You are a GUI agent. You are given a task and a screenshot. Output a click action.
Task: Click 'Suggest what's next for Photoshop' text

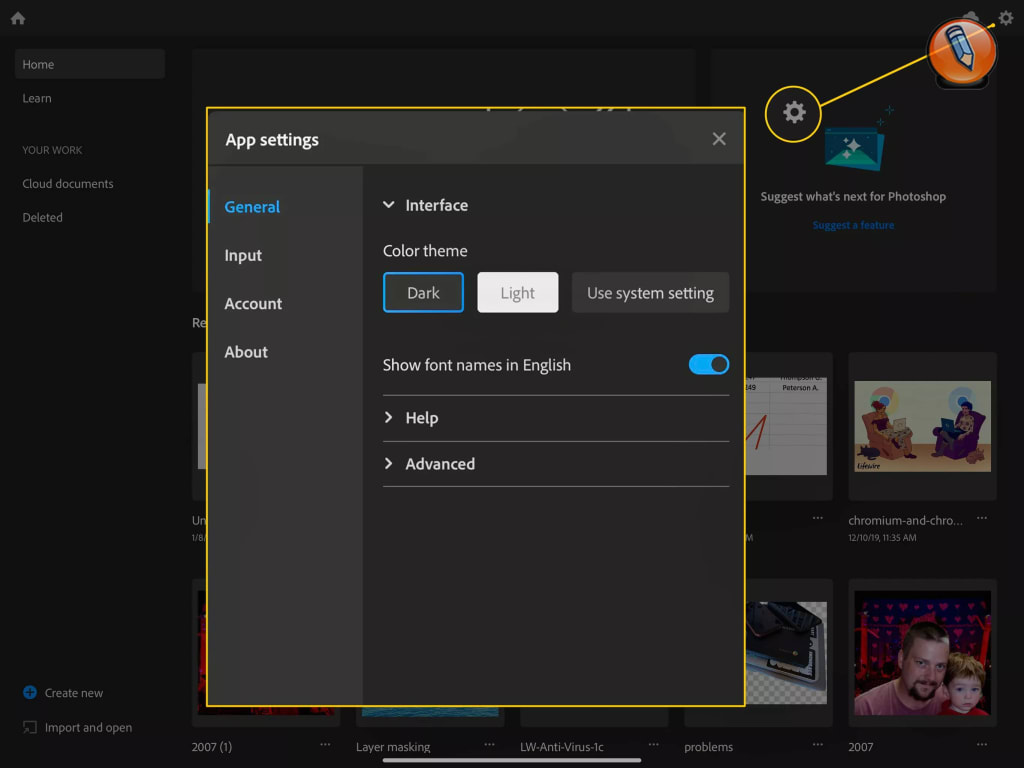tap(853, 197)
